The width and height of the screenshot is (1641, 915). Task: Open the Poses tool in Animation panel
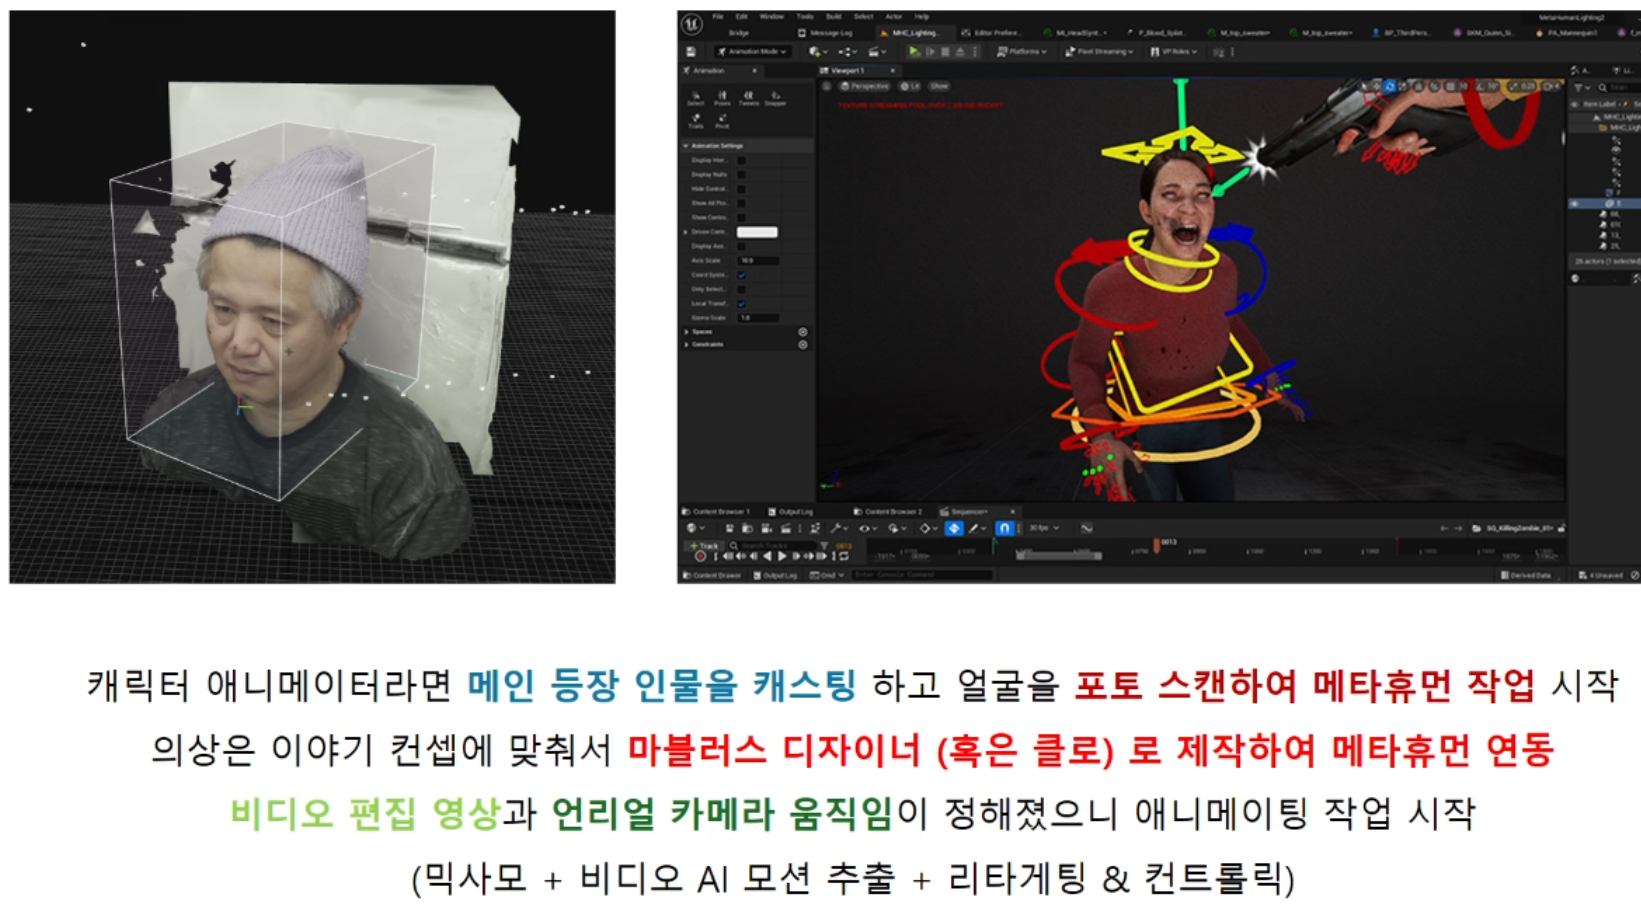click(x=722, y=98)
